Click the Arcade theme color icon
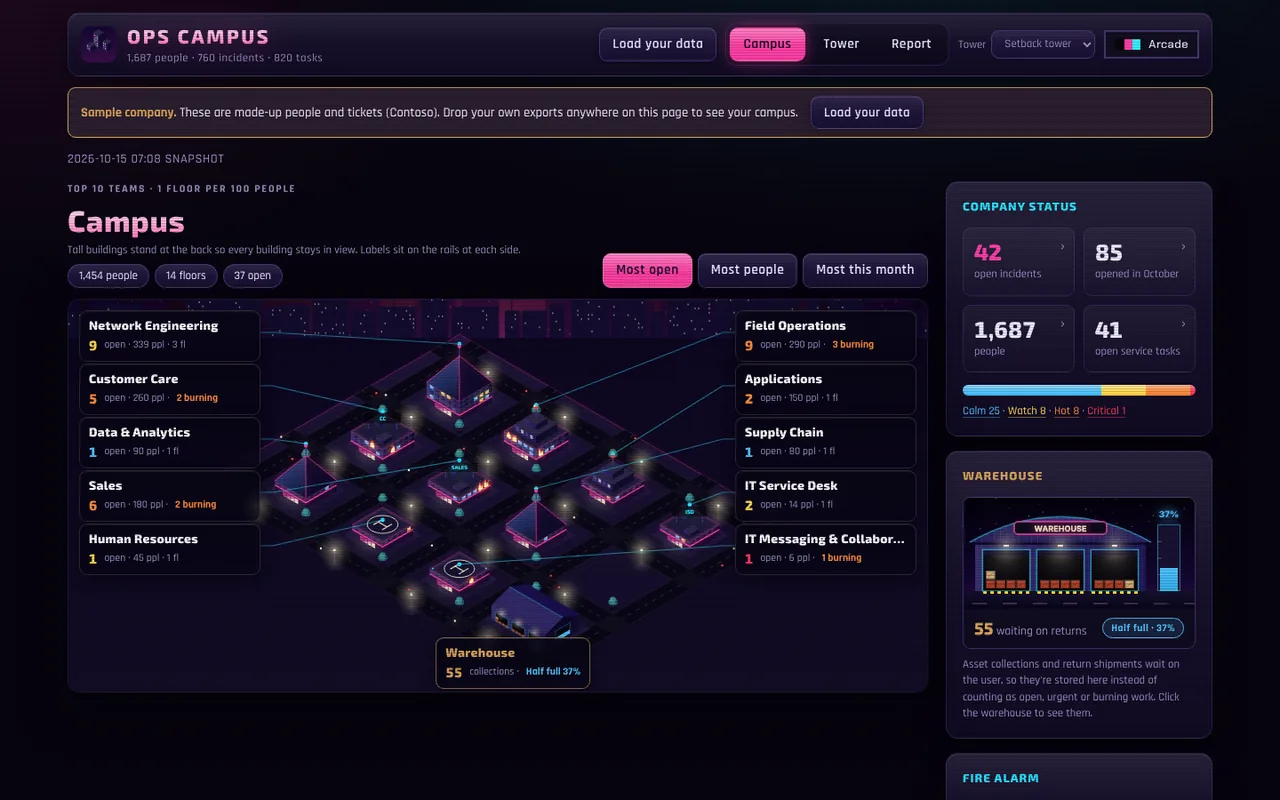Viewport: 1280px width, 800px height. point(1132,44)
